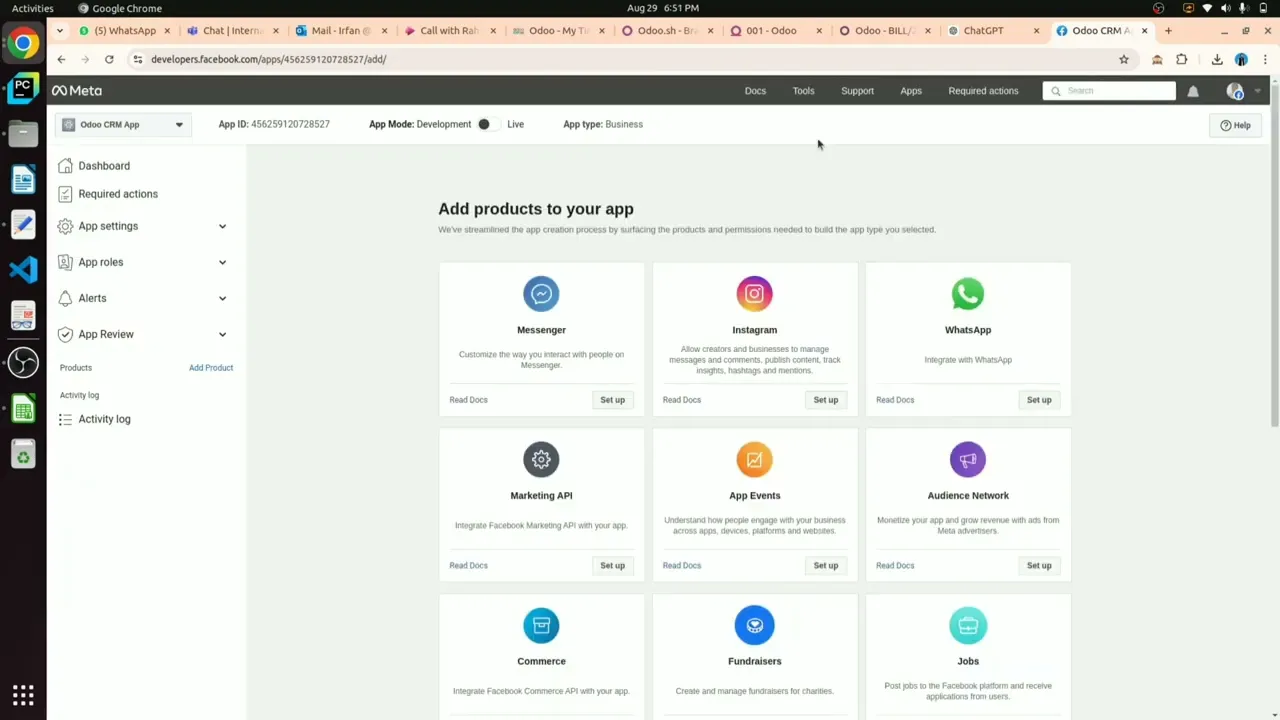Switch to the 001 - Odoo tab

pyautogui.click(x=775, y=31)
